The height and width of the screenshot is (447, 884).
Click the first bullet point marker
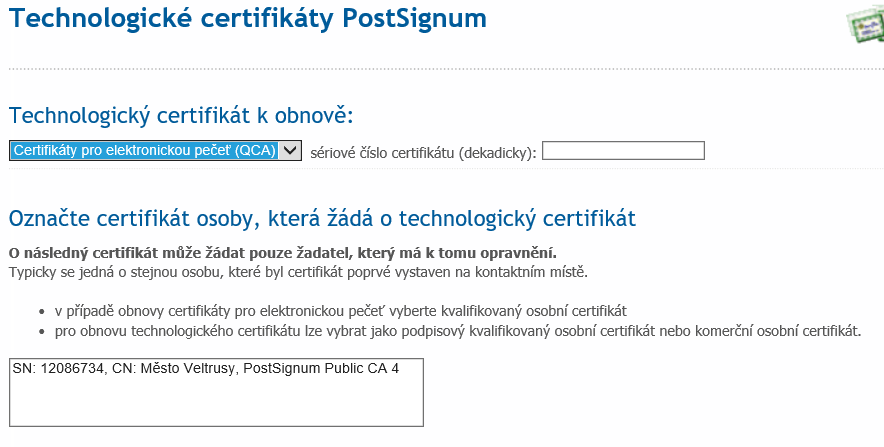(42, 311)
